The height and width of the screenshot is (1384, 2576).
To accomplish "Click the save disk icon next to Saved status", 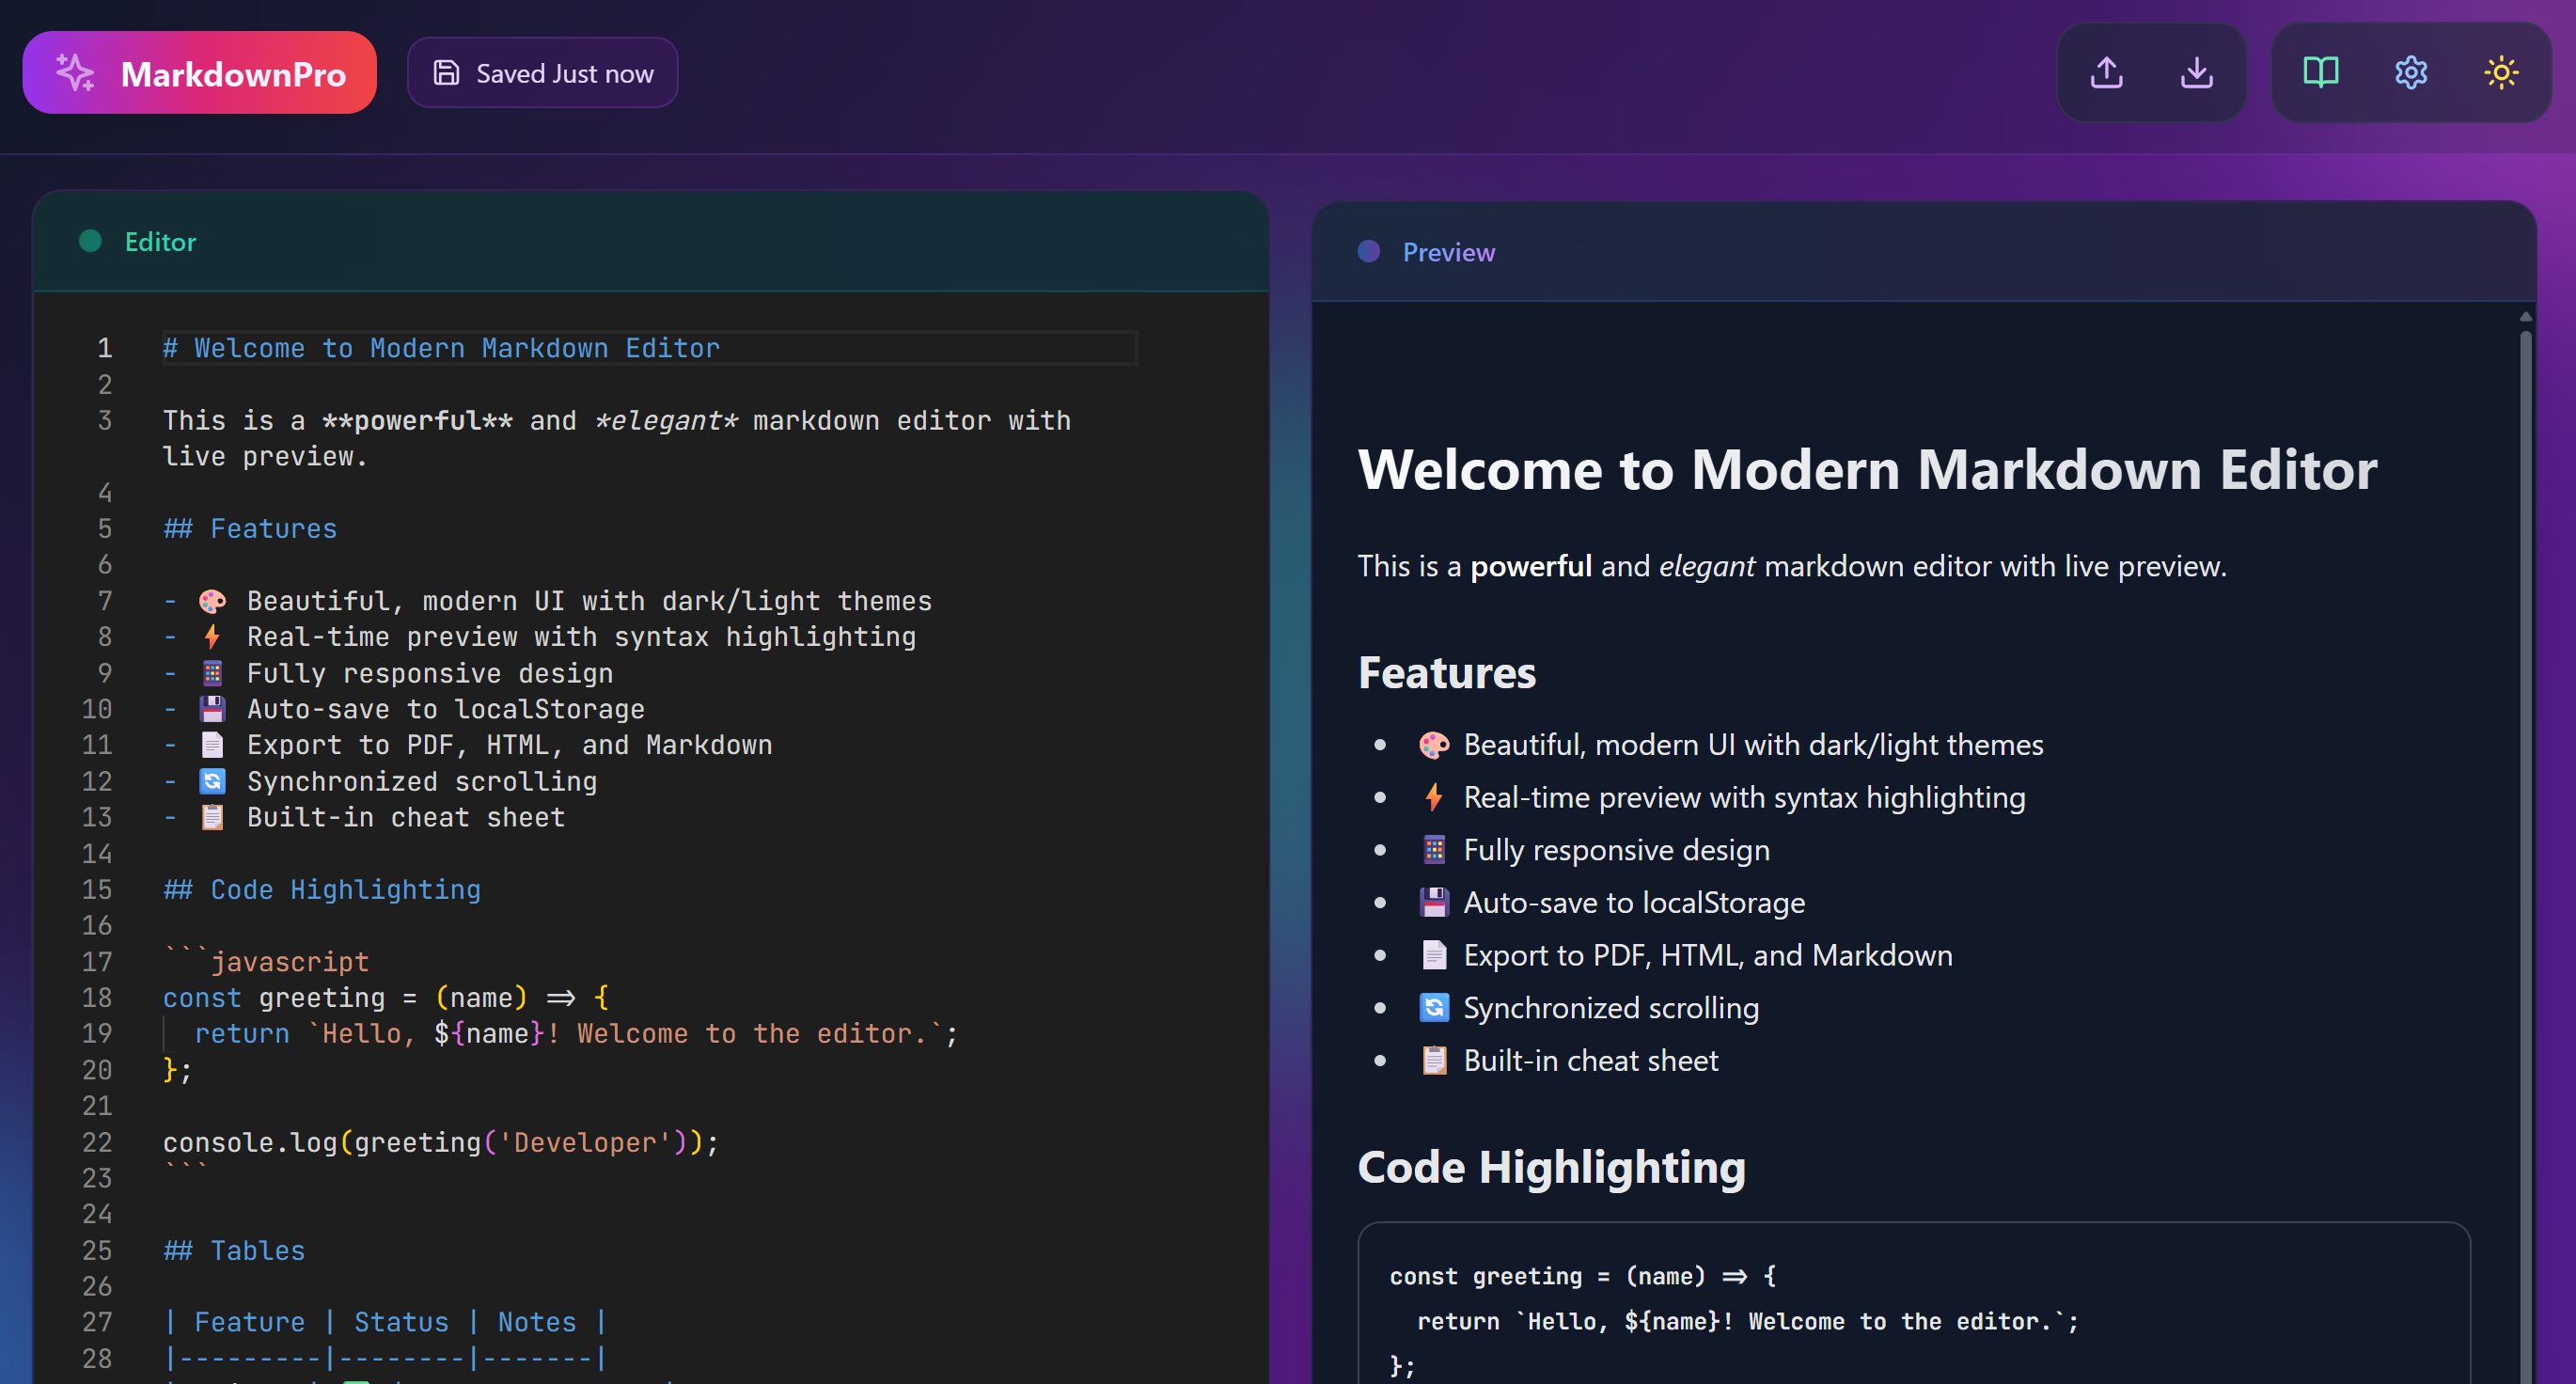I will [446, 71].
